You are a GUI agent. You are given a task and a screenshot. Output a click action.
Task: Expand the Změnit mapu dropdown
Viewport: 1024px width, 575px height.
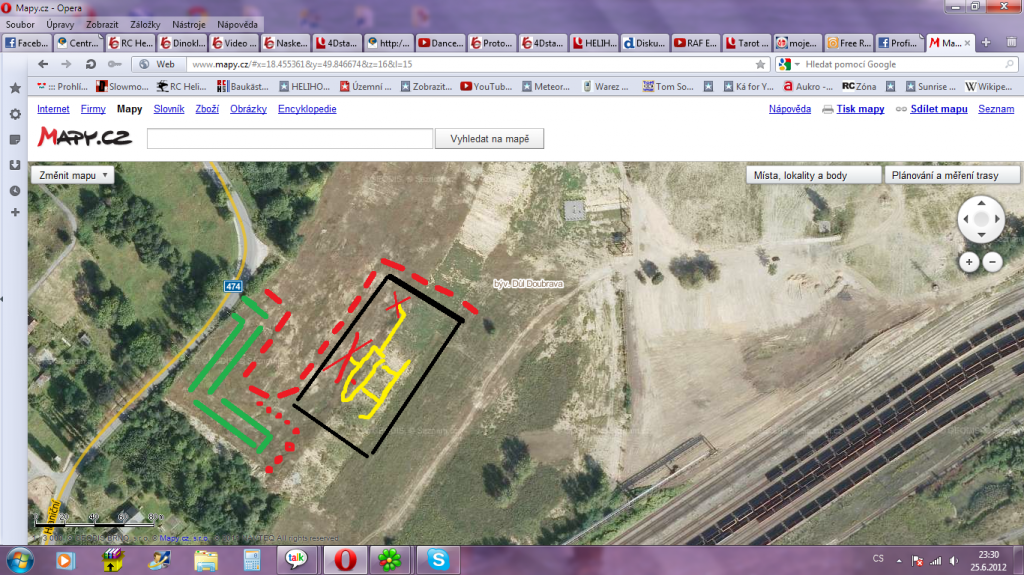73,175
